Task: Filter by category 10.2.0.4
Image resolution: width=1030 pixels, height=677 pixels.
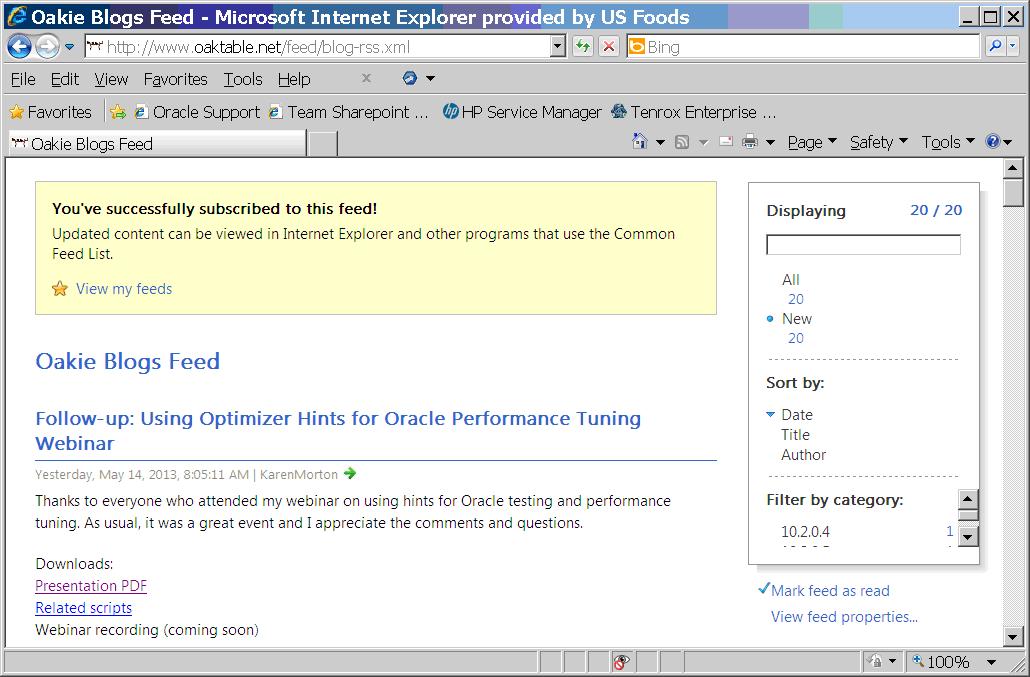Action: 805,532
